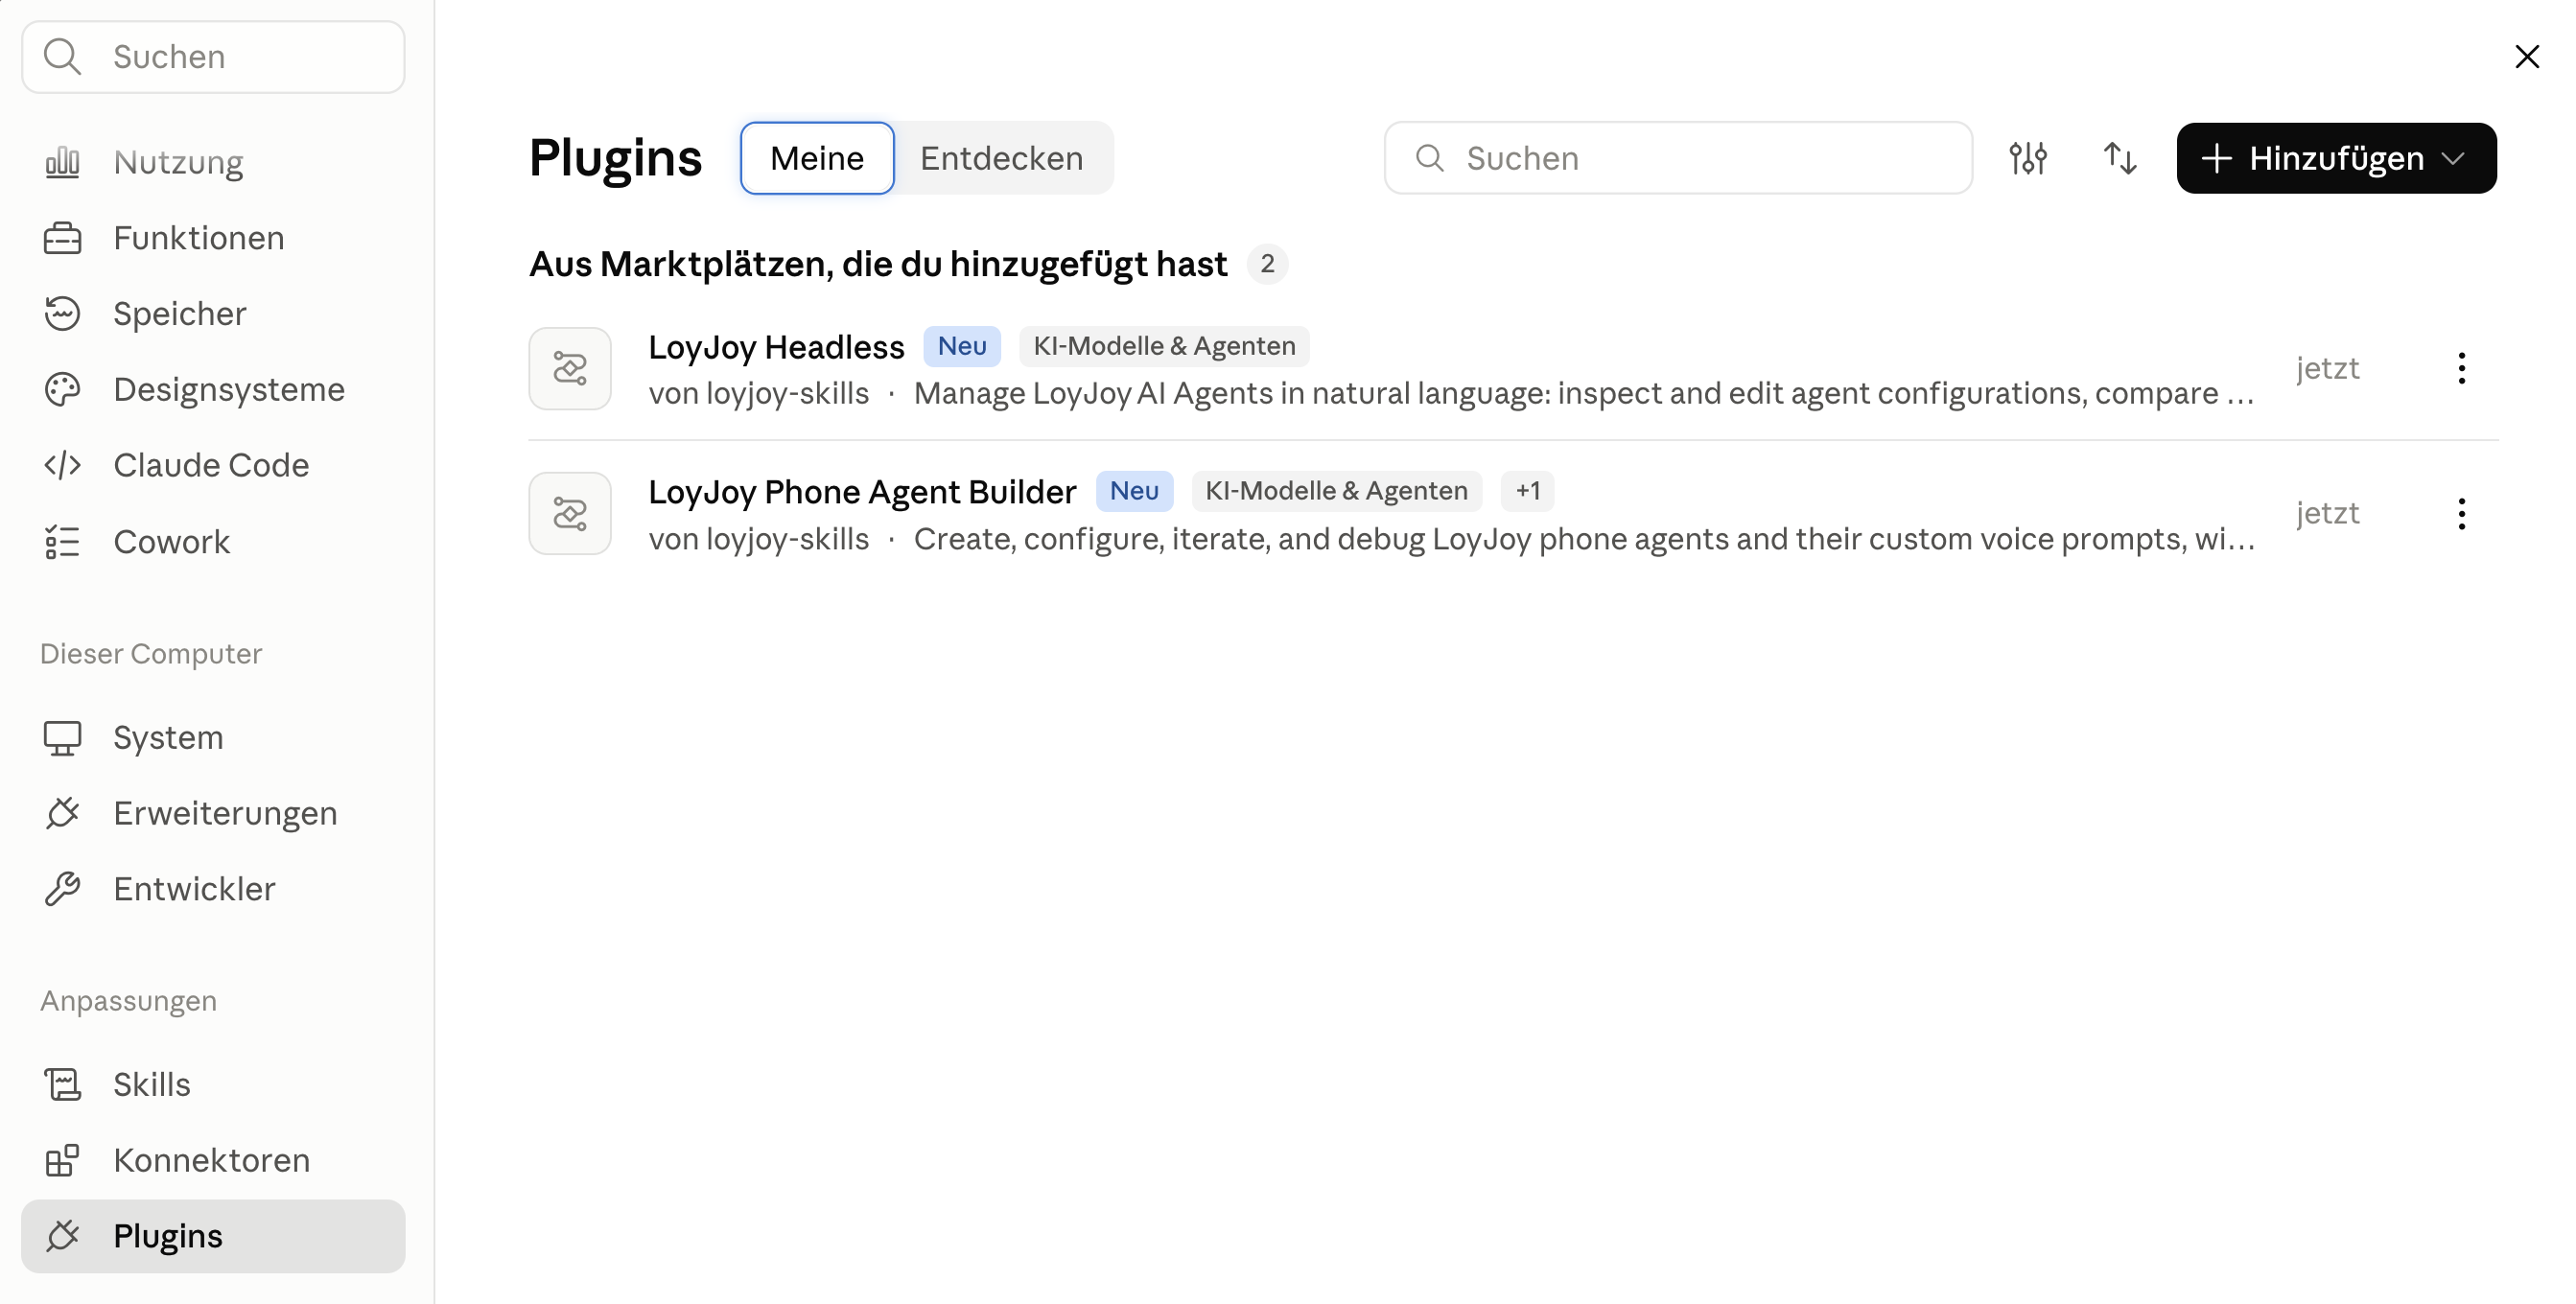Screen dimensions: 2576x1304
Task: Click Neu badge on LoyJoy Headless
Action: point(962,346)
